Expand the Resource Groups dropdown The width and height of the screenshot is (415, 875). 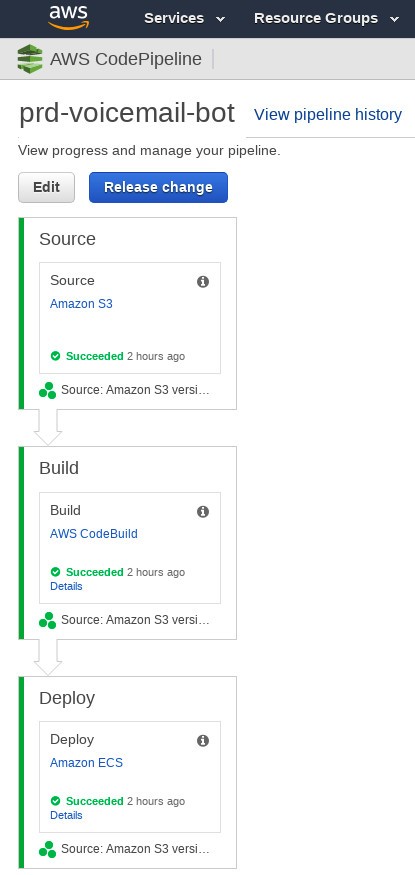[x=327, y=18]
